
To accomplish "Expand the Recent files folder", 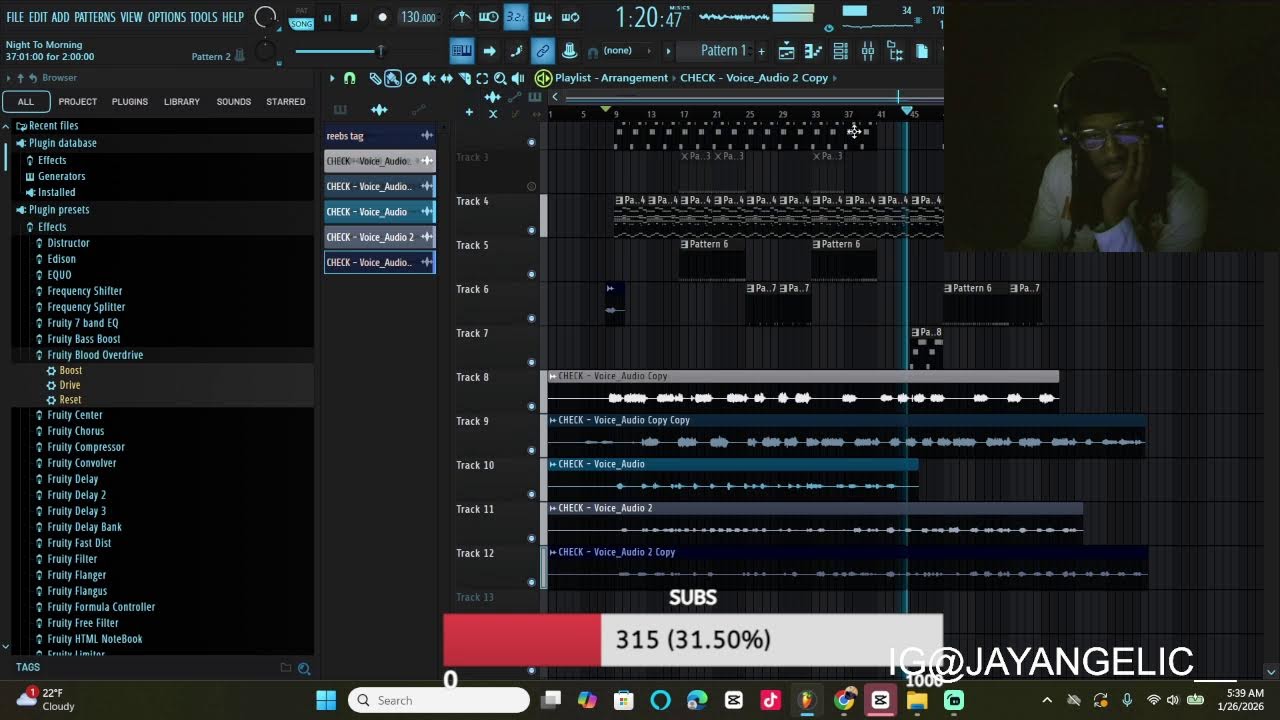I will (53, 126).
